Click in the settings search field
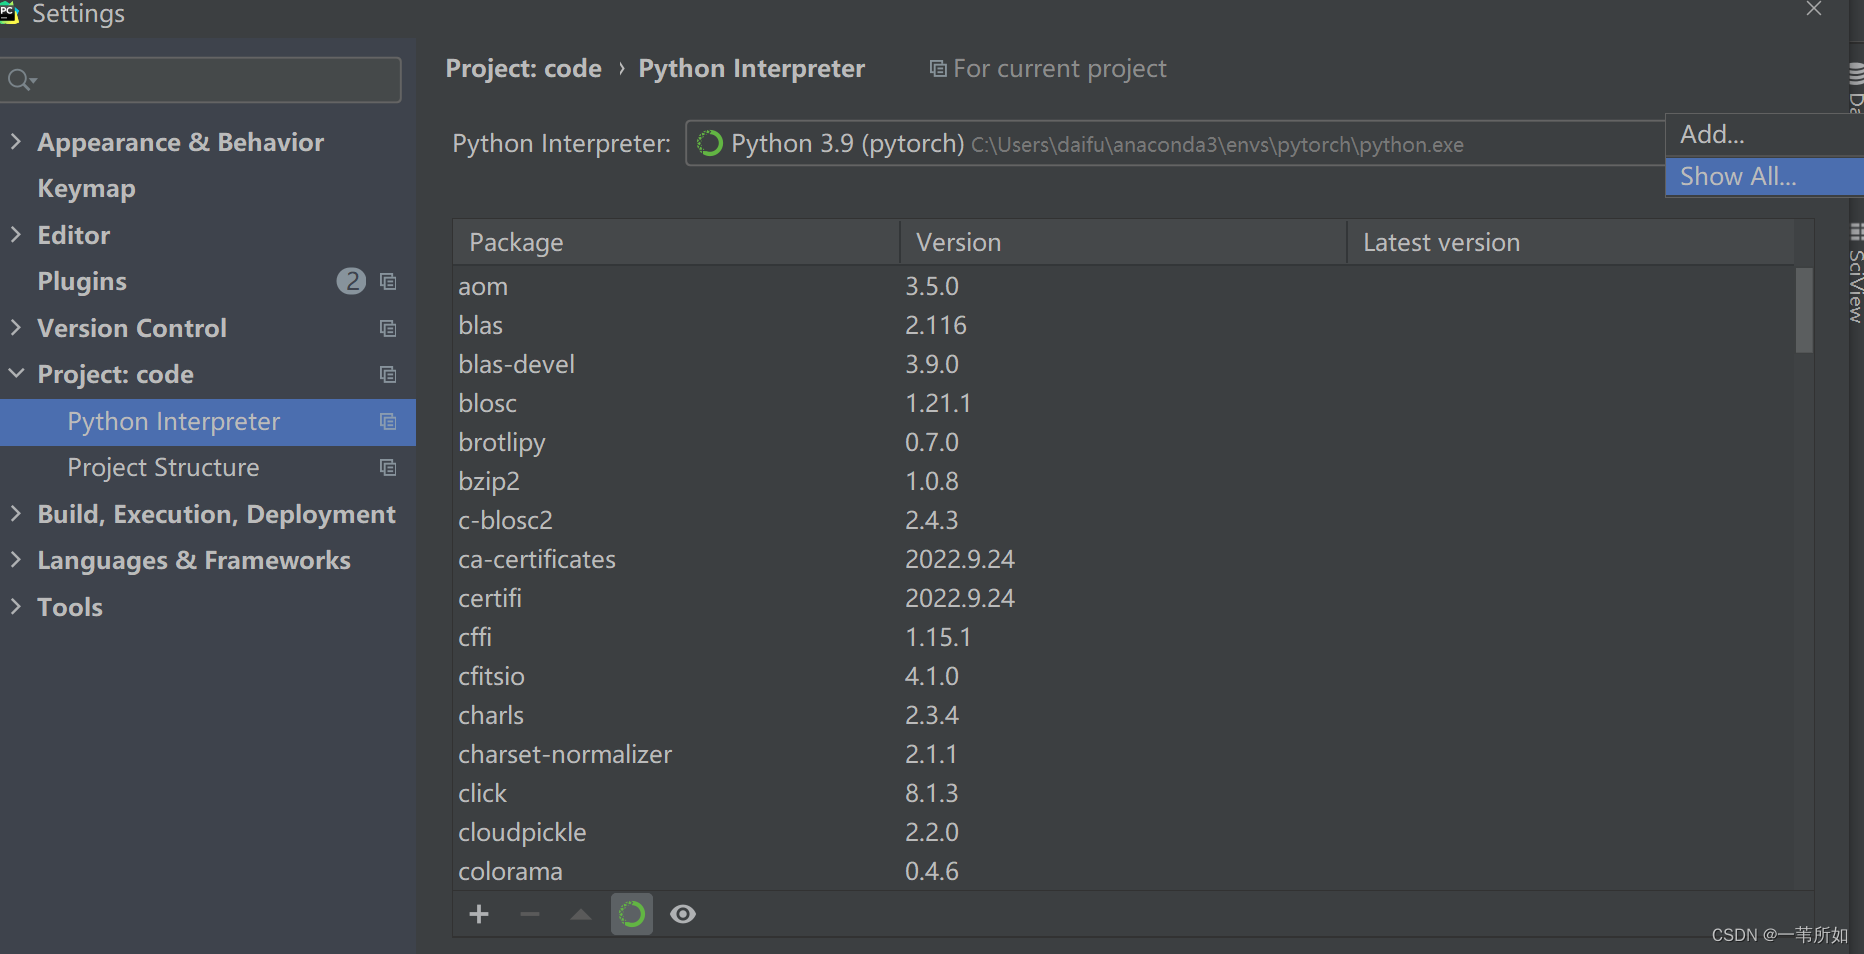The image size is (1864, 954). 201,79
